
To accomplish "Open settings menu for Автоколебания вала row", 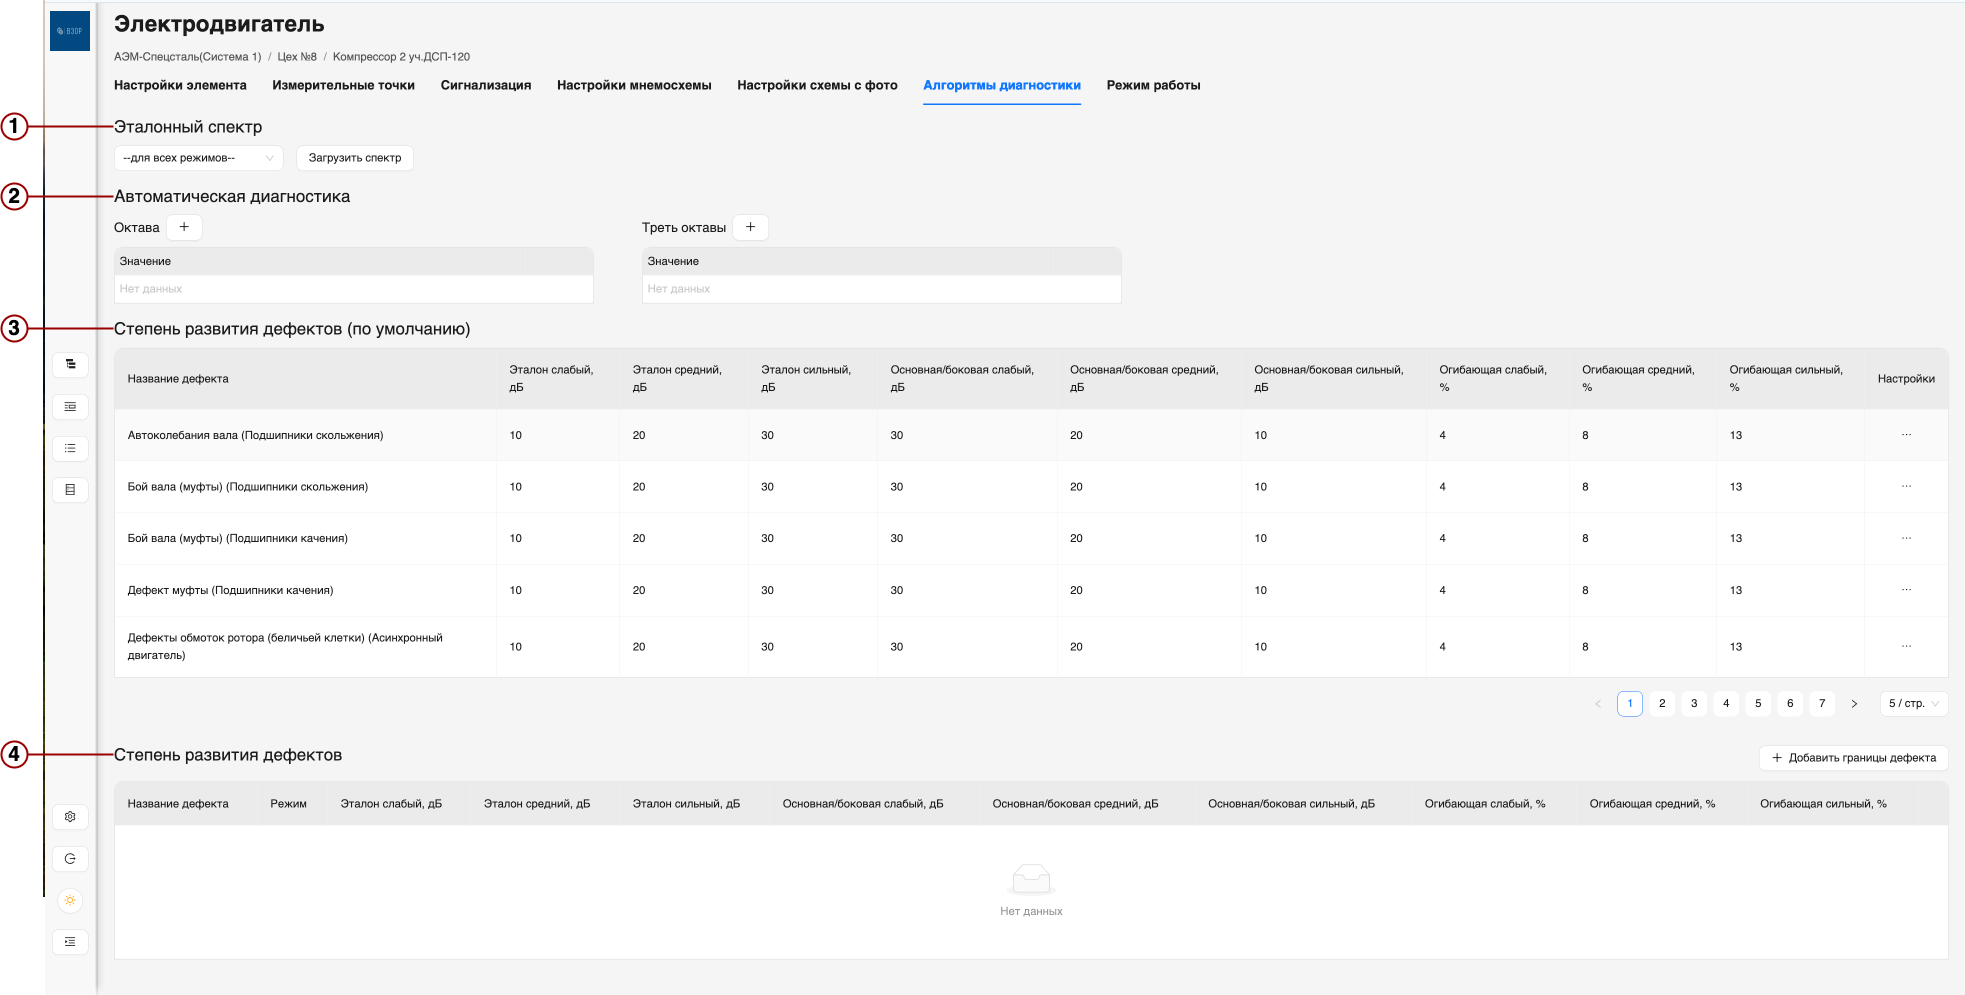I will [x=1906, y=435].
